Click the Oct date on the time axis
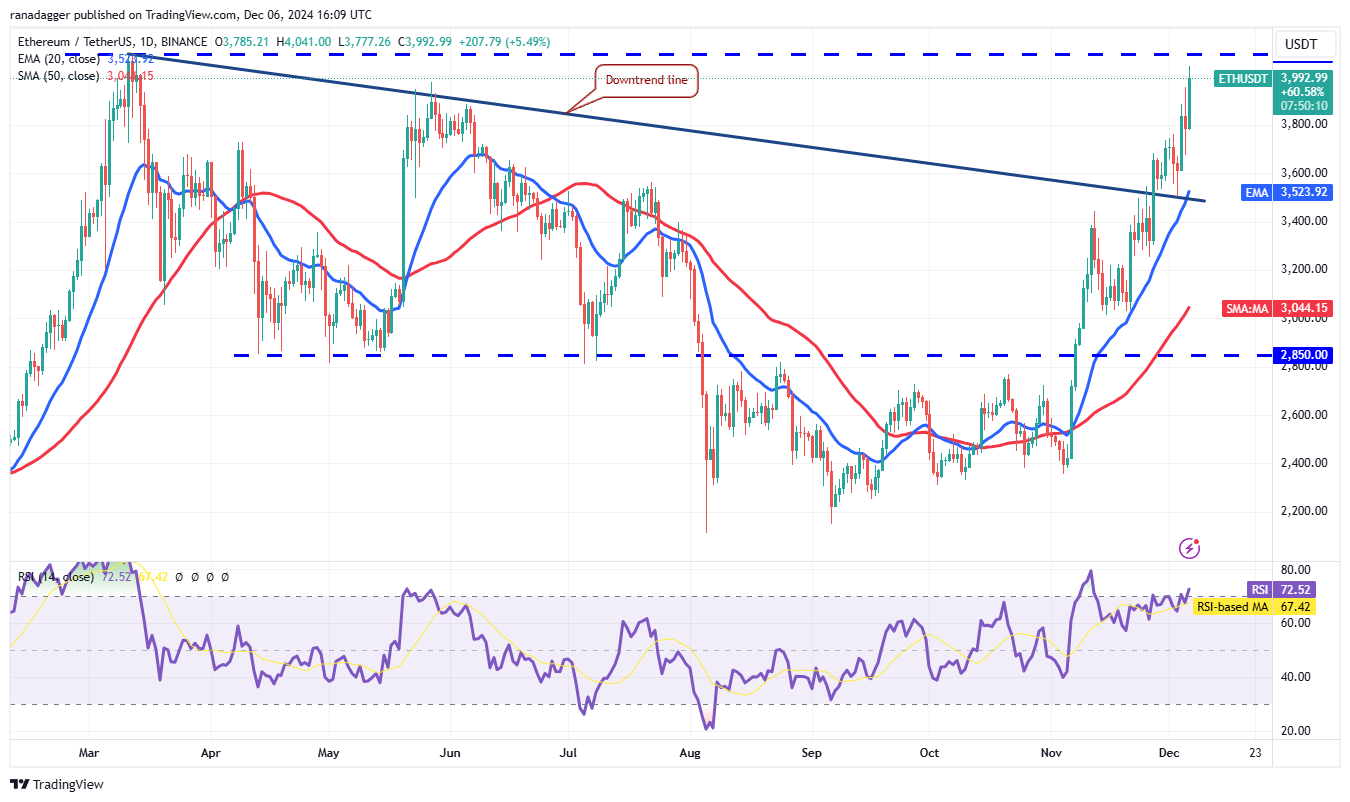Image resolution: width=1350 pixels, height=802 pixels. (x=930, y=752)
